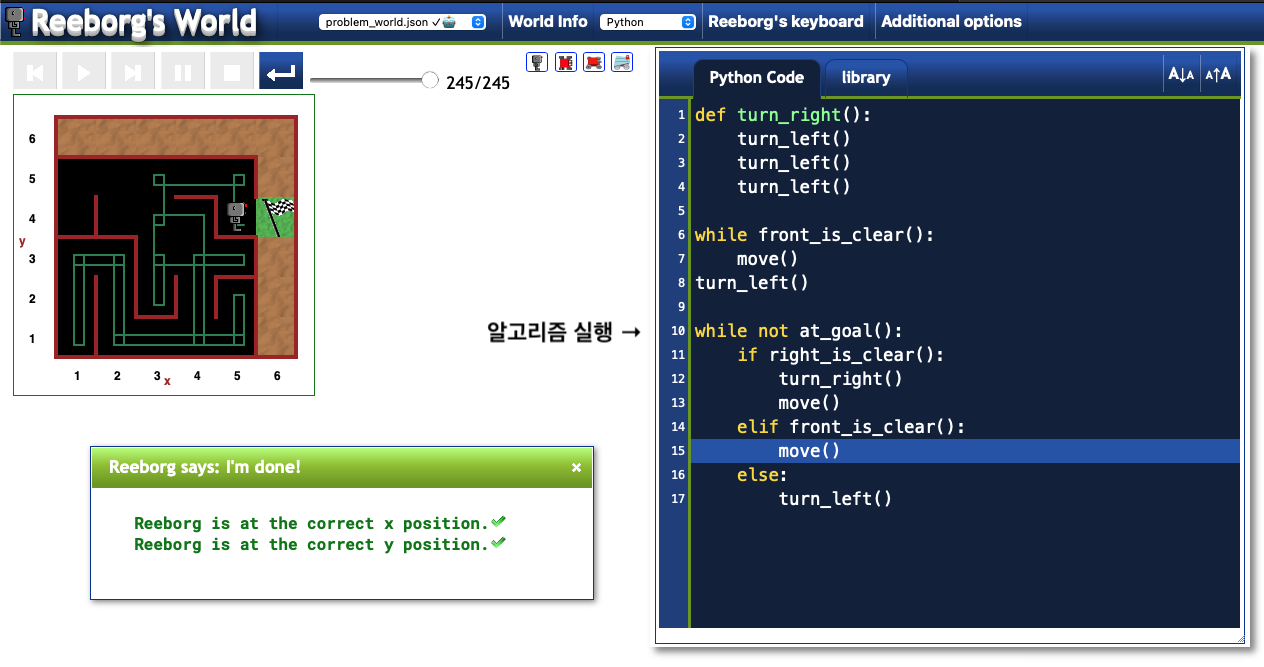1264x667 pixels.
Task: Select the red top-view robot model icon
Action: point(566,62)
